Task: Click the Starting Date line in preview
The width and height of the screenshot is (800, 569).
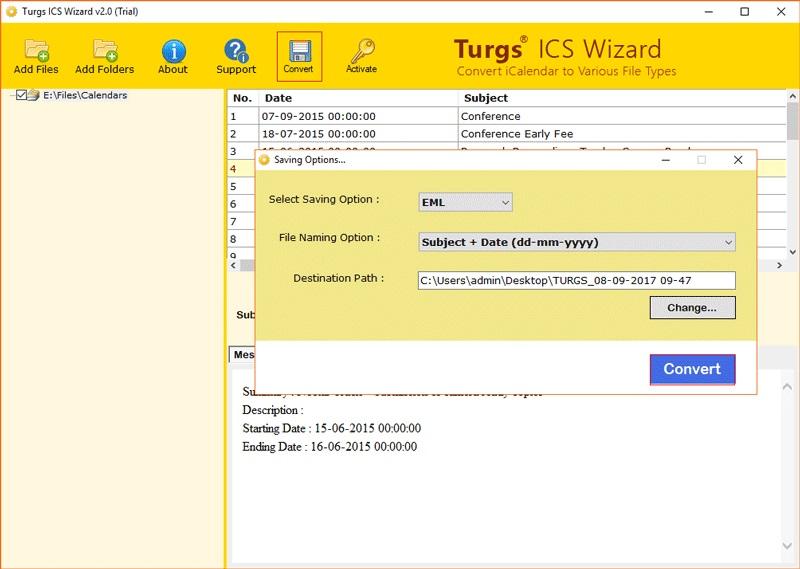Action: tap(332, 428)
